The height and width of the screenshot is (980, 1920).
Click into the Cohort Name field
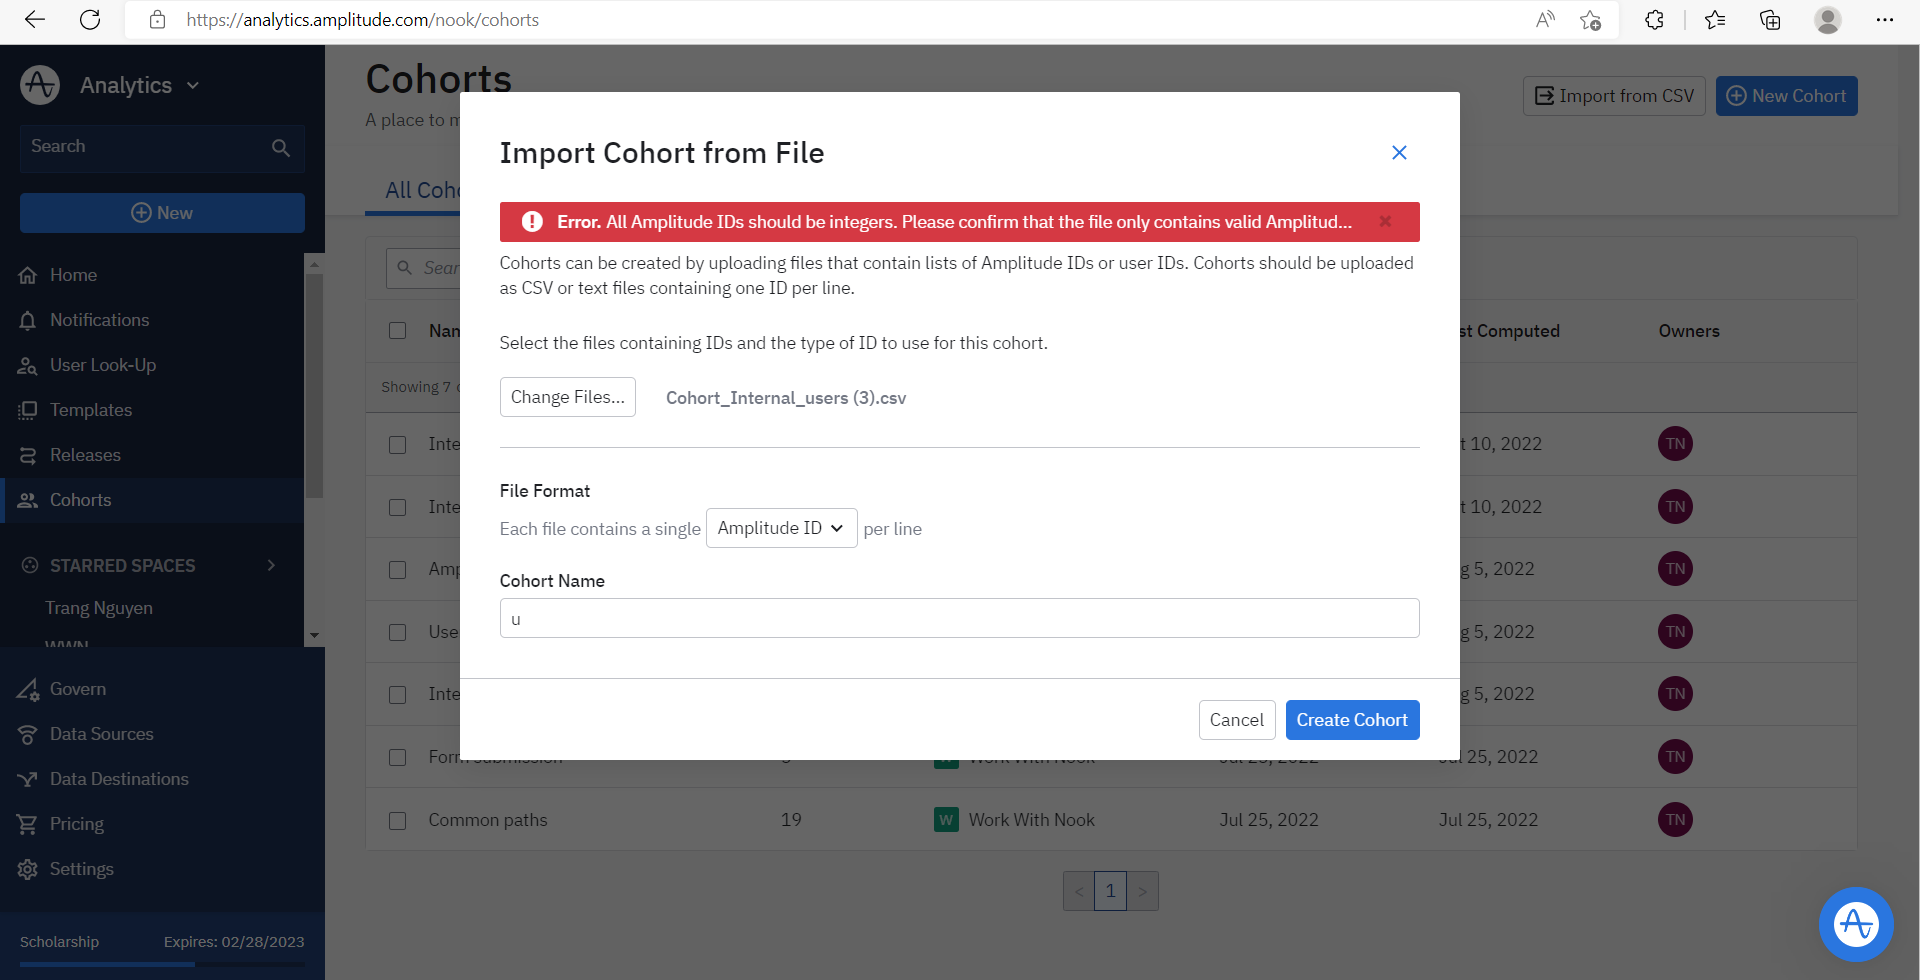[959, 618]
